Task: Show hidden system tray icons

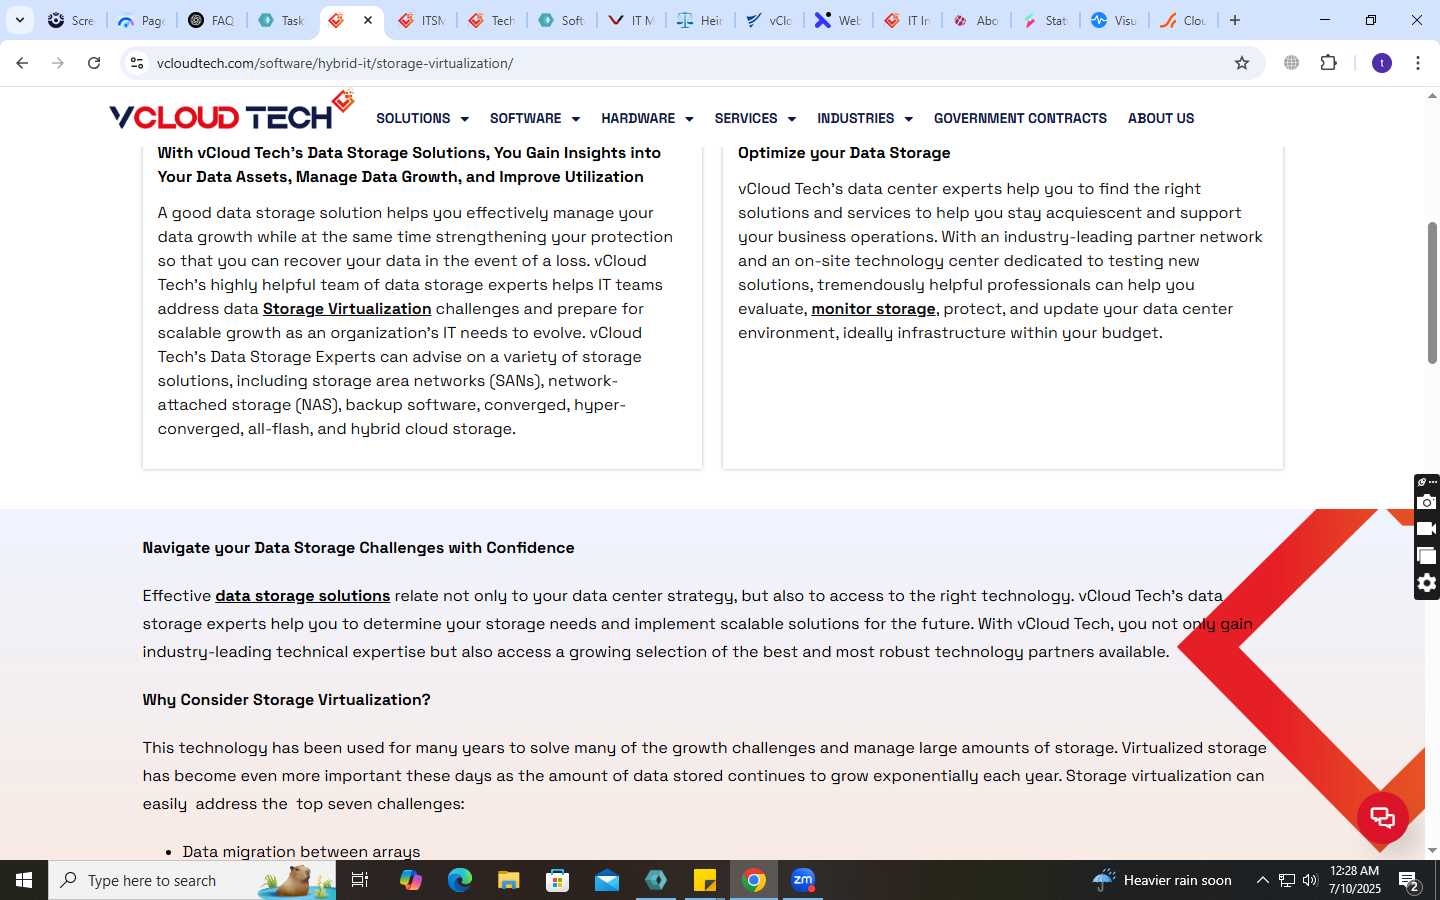Action: tap(1262, 880)
